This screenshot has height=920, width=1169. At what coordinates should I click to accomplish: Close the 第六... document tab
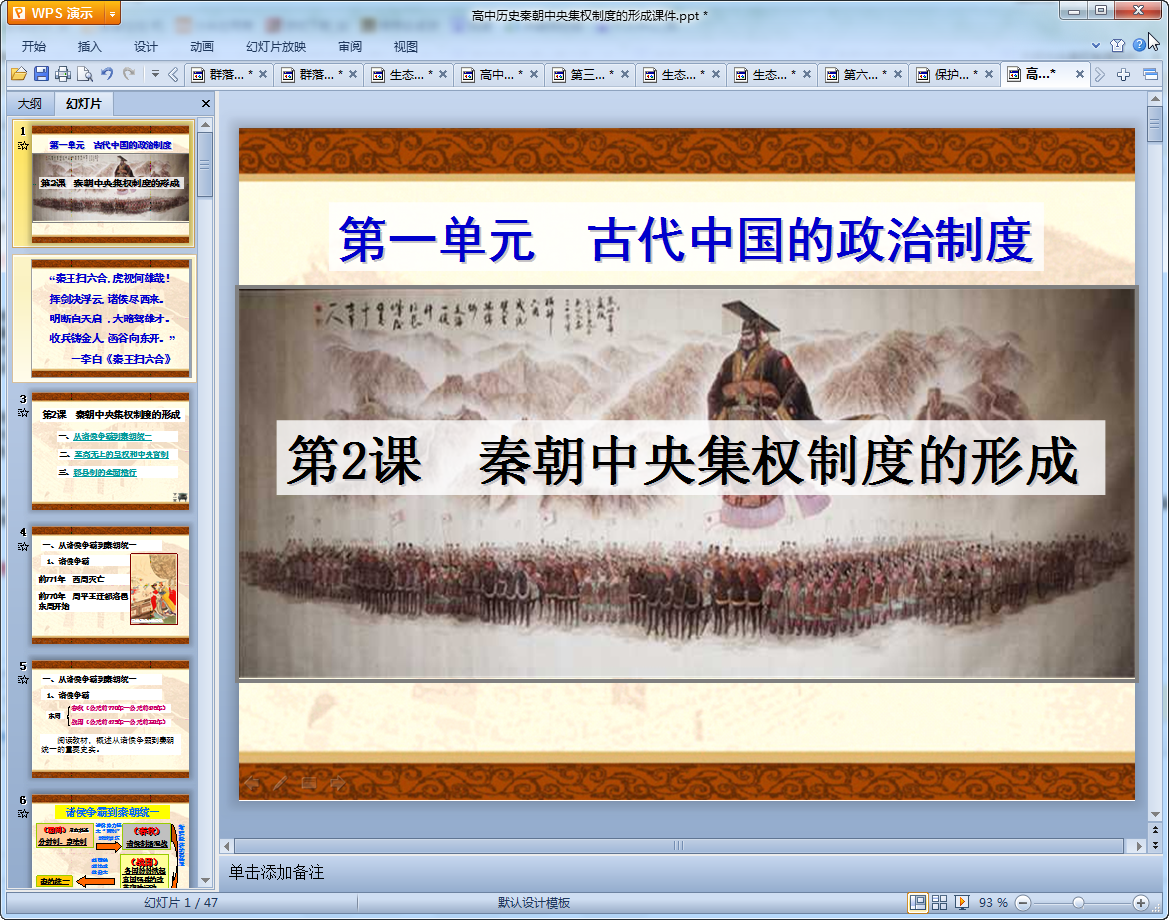pos(898,74)
